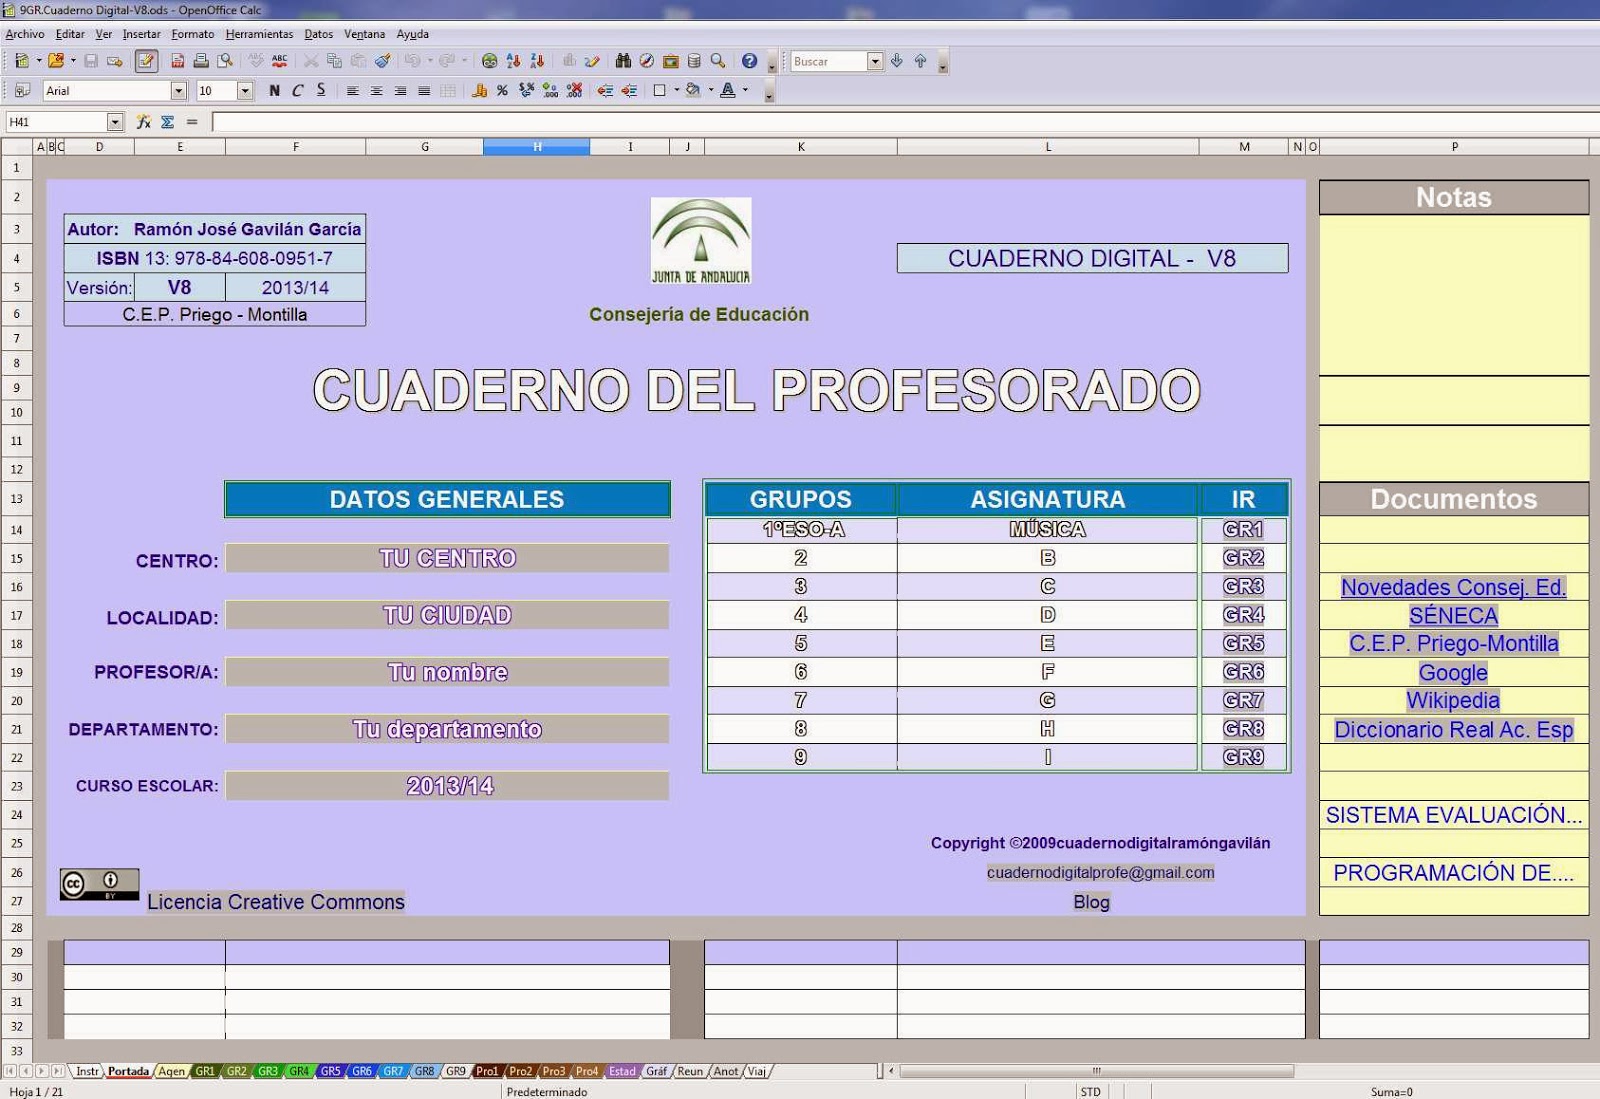Open the Herramientas menu

pos(259,33)
